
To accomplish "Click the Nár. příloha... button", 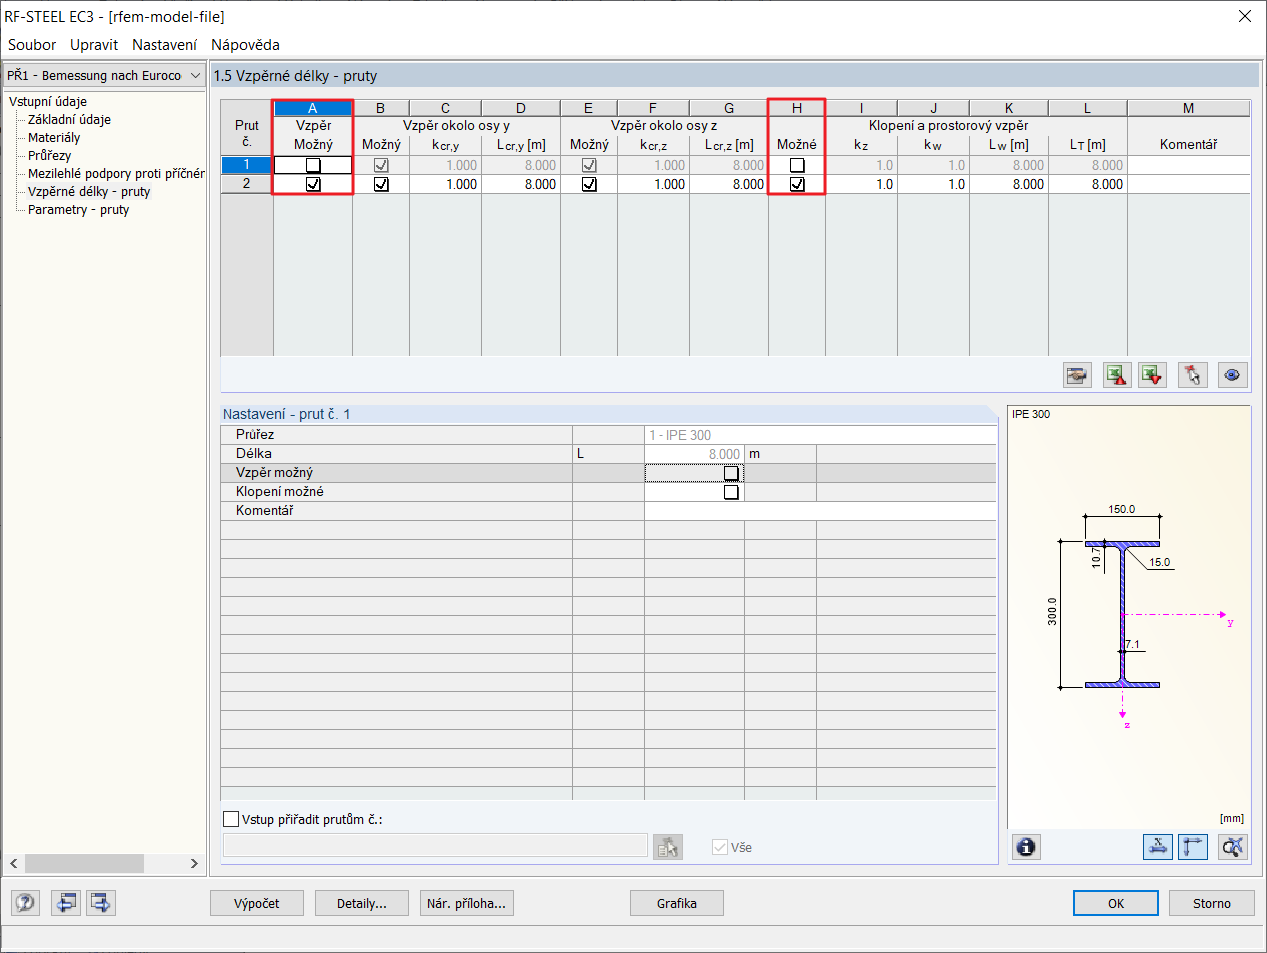I will pyautogui.click(x=467, y=903).
